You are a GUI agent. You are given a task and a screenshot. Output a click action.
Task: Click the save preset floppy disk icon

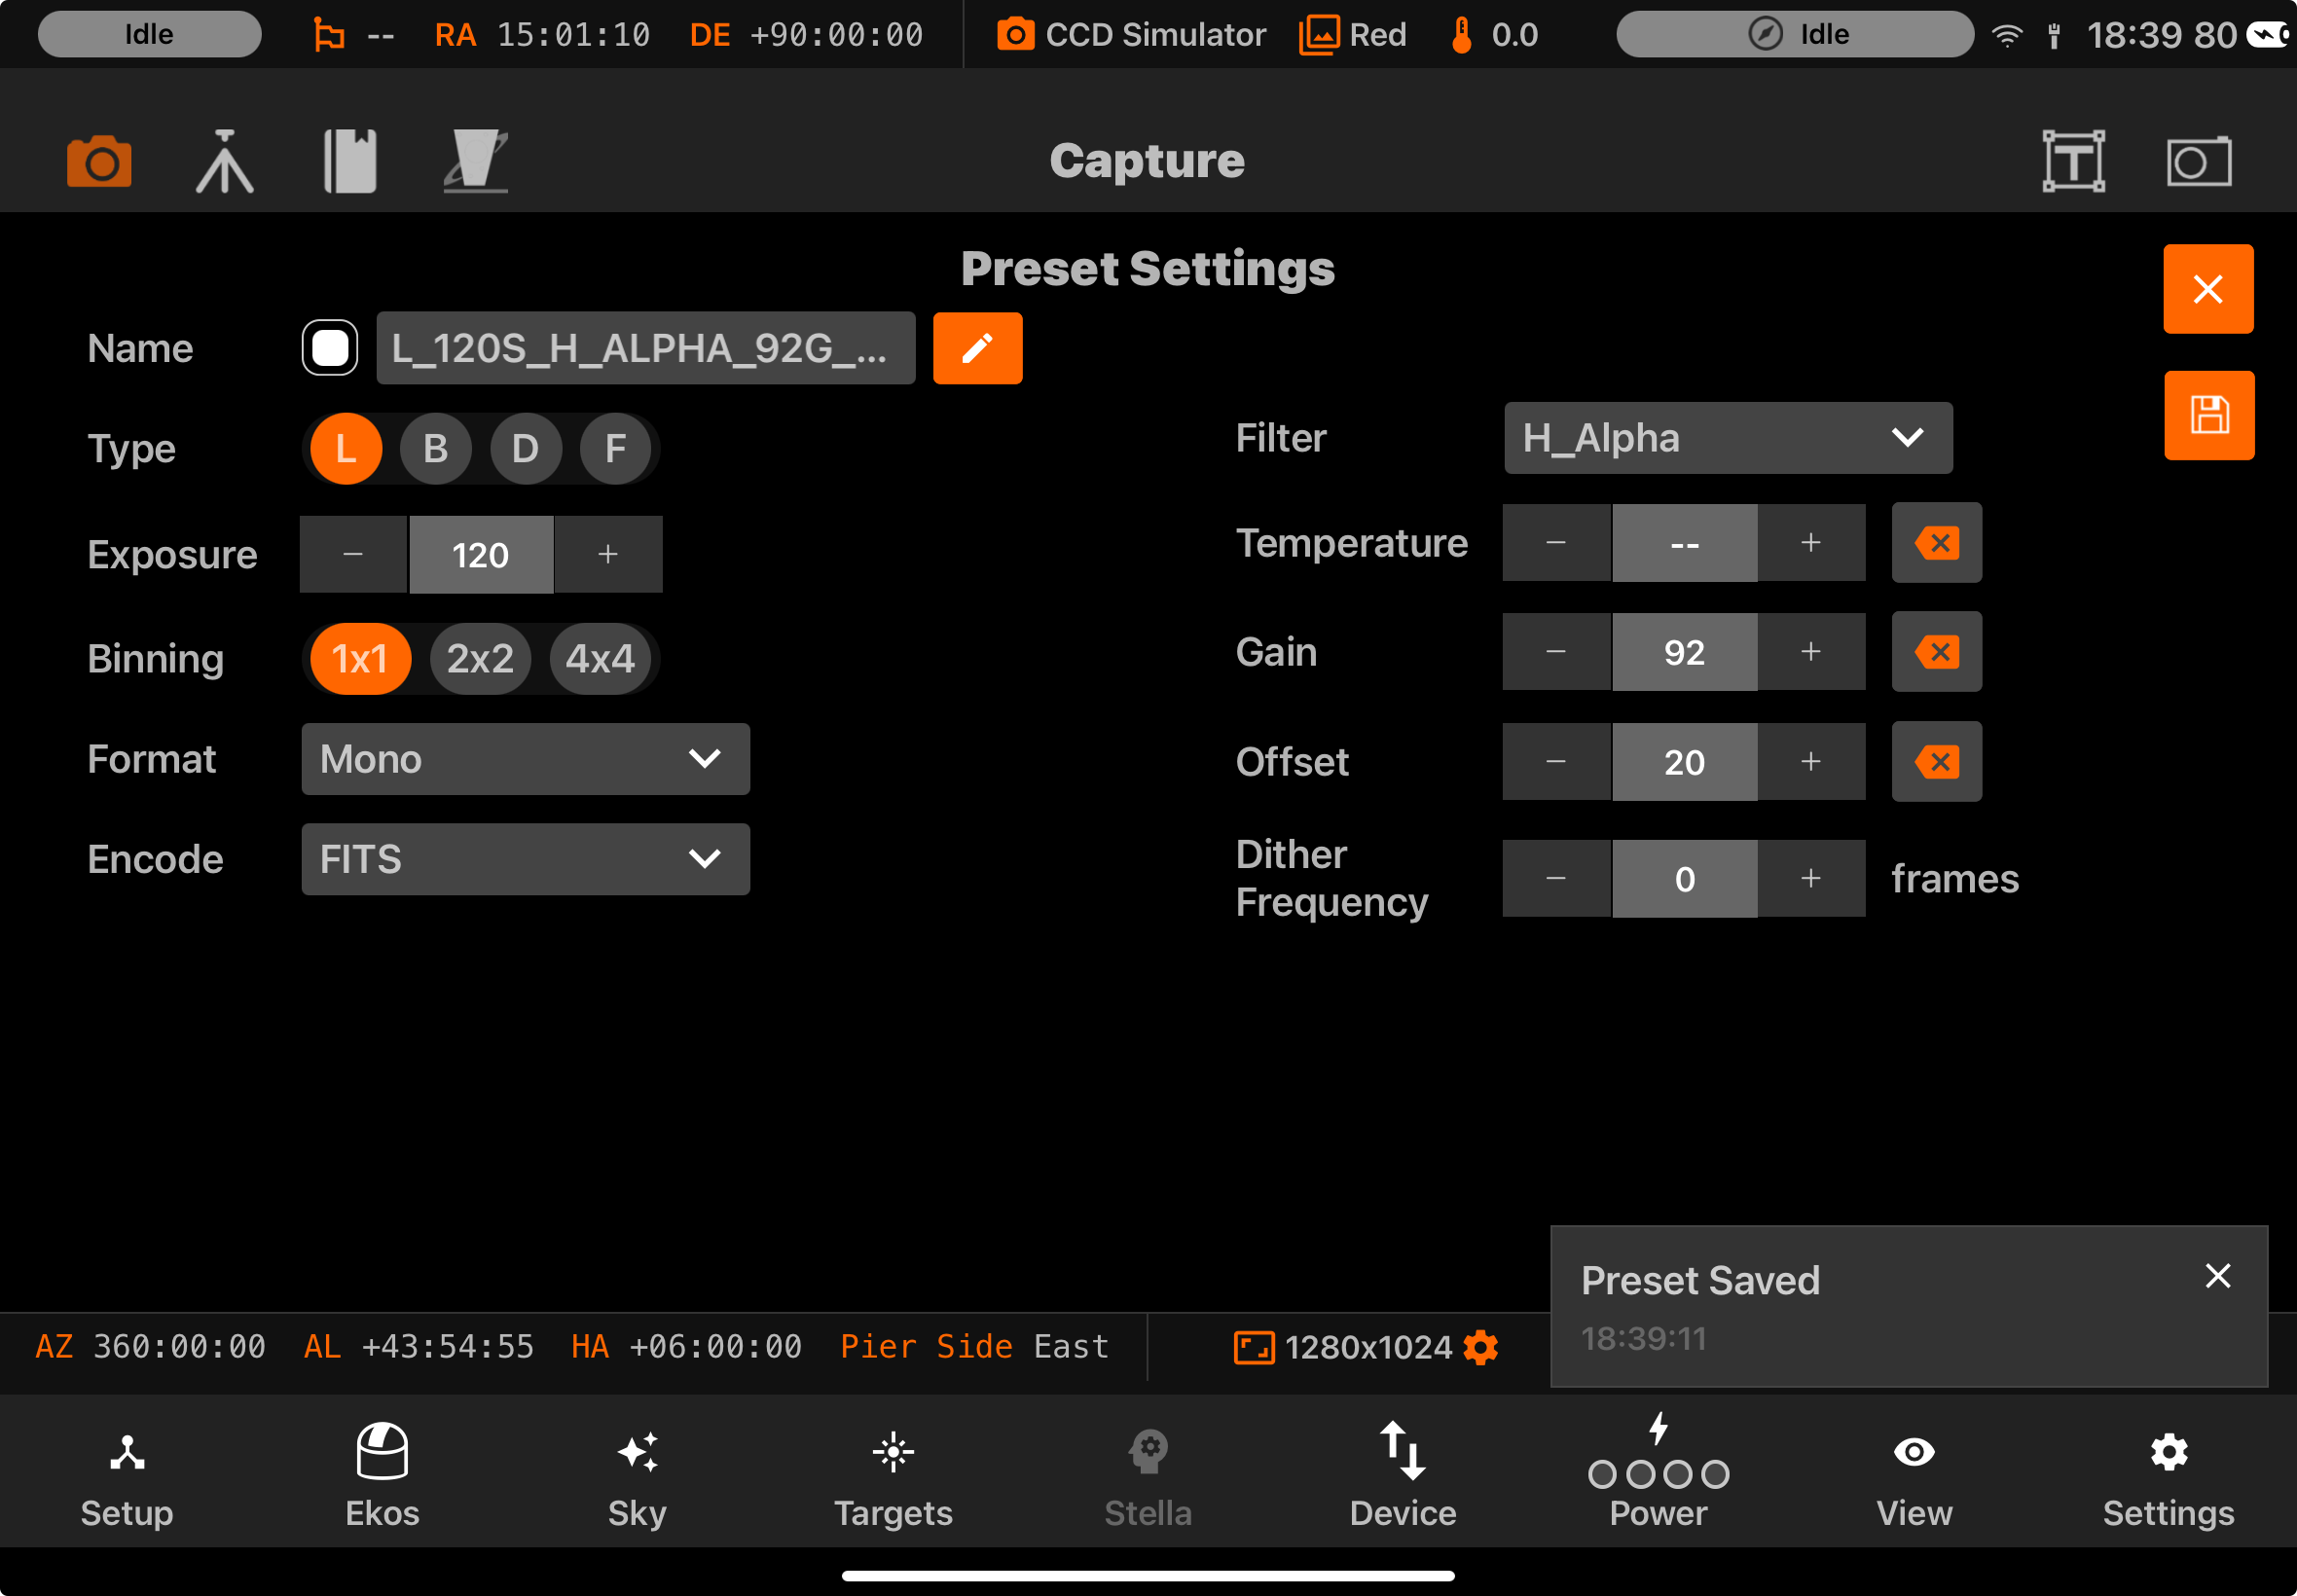coord(2208,415)
